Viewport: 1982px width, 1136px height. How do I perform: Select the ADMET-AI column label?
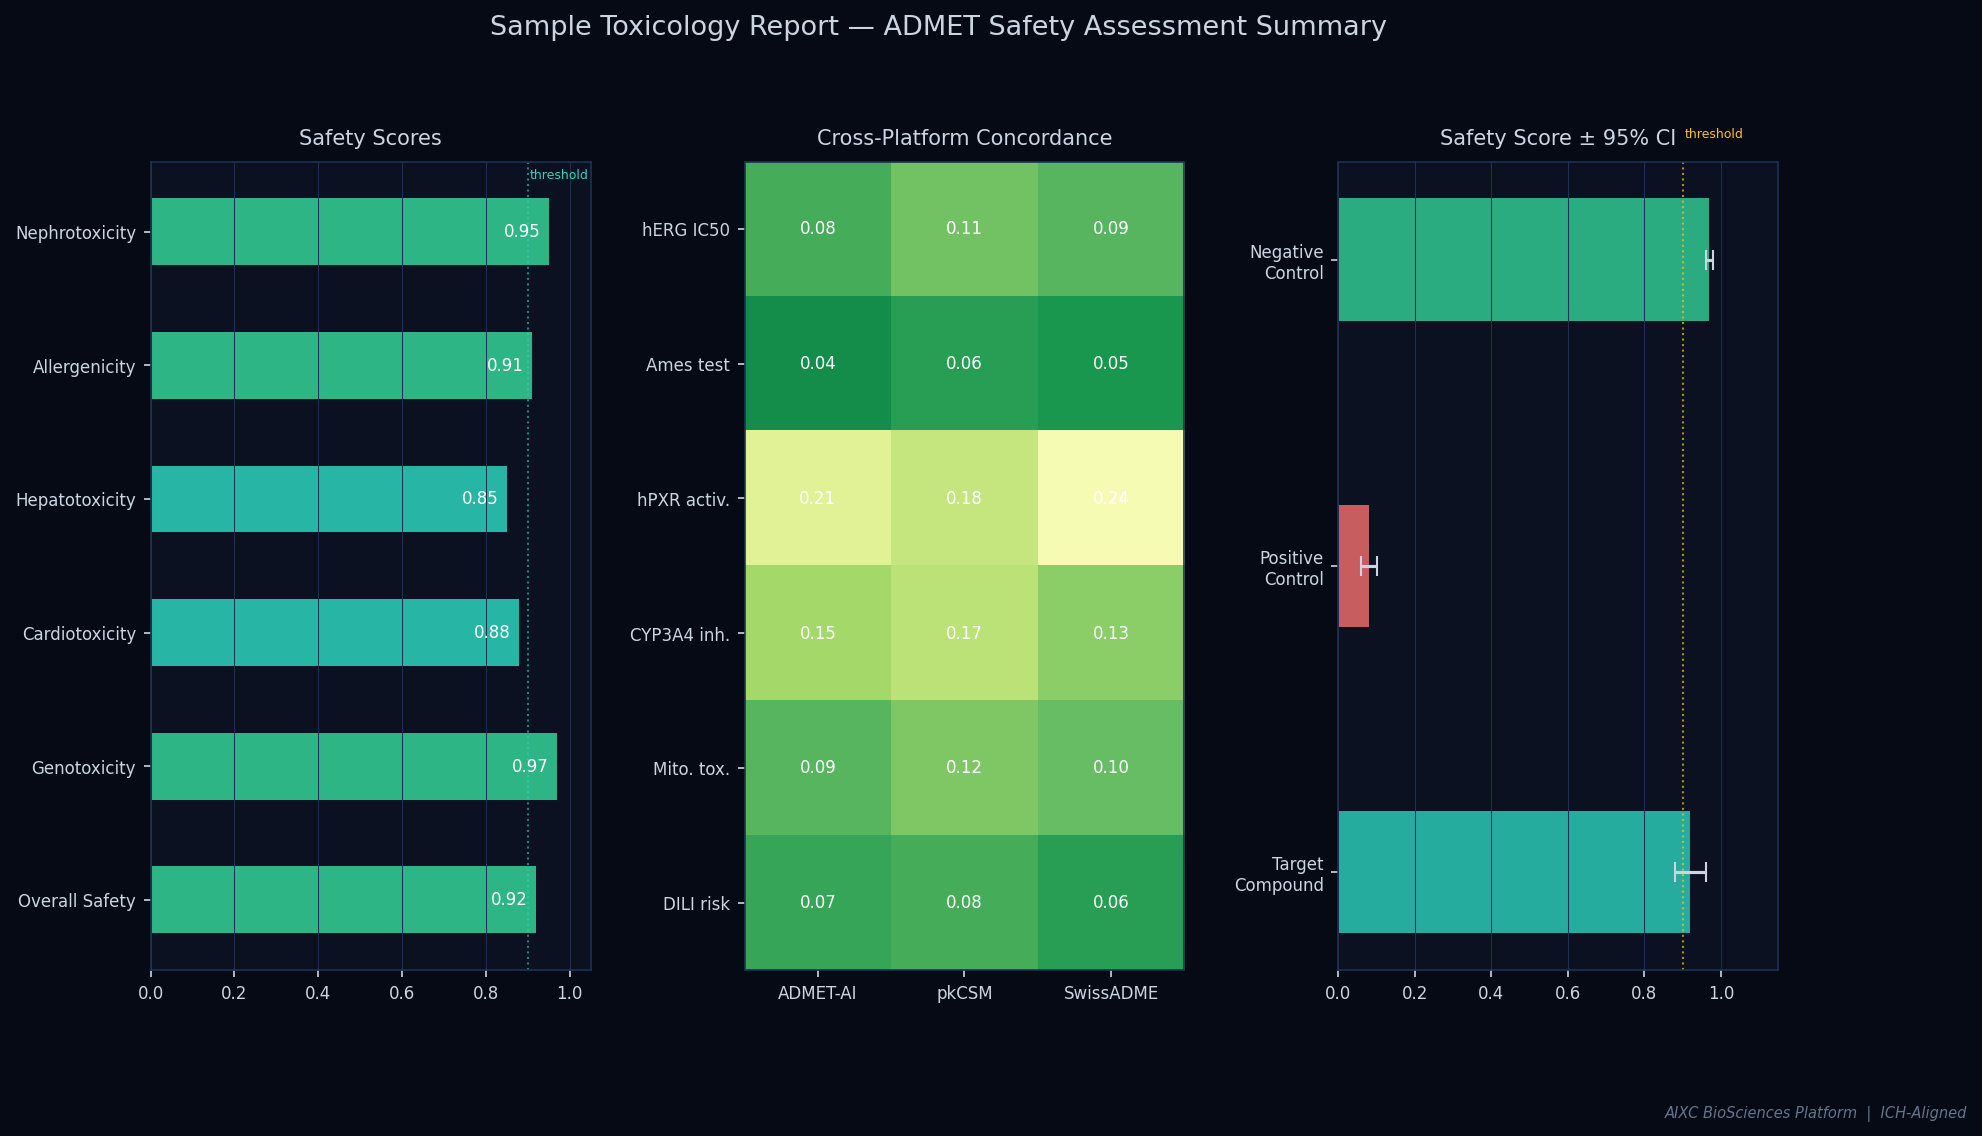(817, 993)
